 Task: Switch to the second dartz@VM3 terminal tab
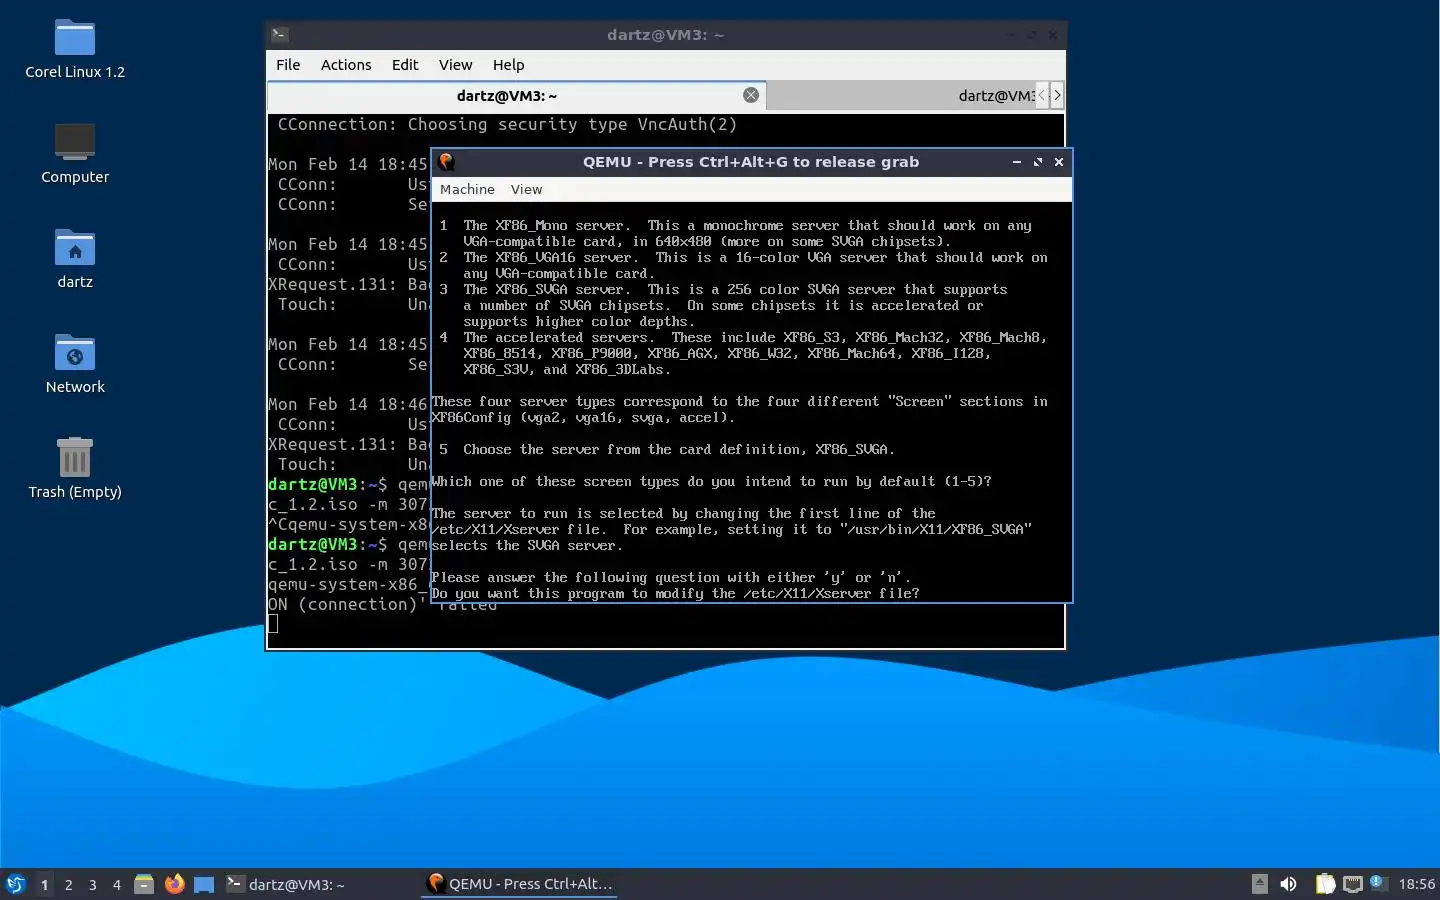[900, 95]
